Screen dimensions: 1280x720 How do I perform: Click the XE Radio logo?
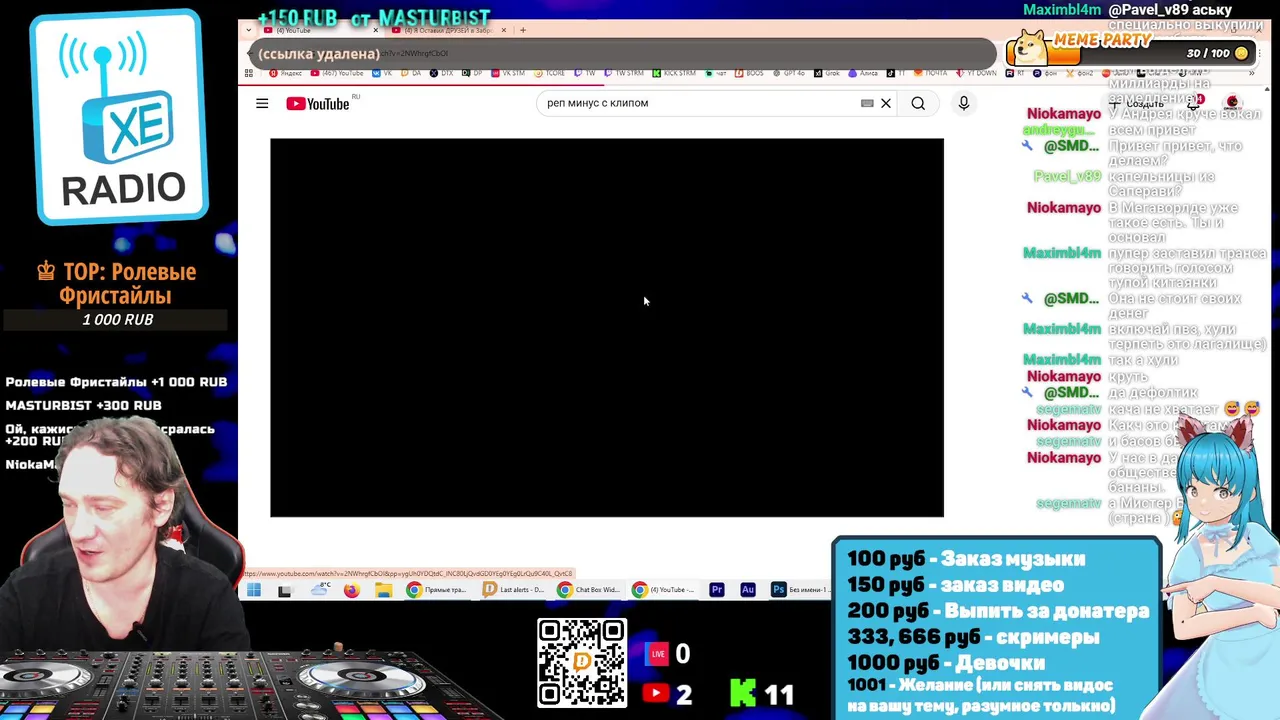click(121, 117)
